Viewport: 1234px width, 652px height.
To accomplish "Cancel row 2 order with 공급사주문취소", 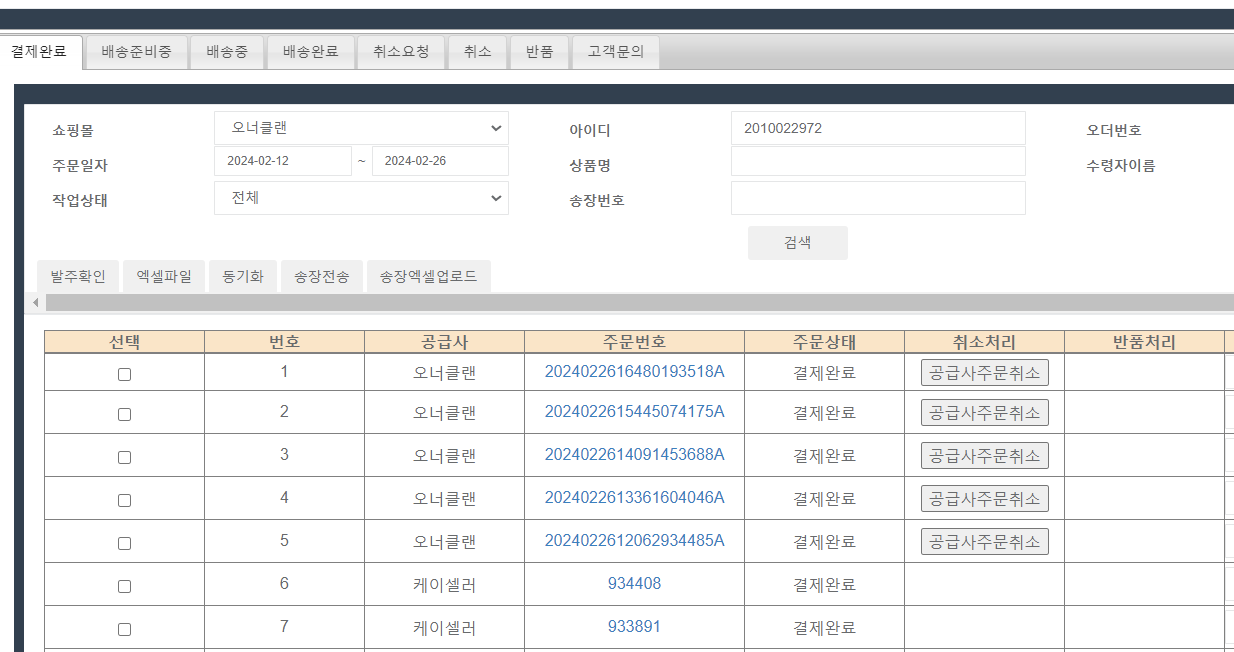I will [984, 413].
